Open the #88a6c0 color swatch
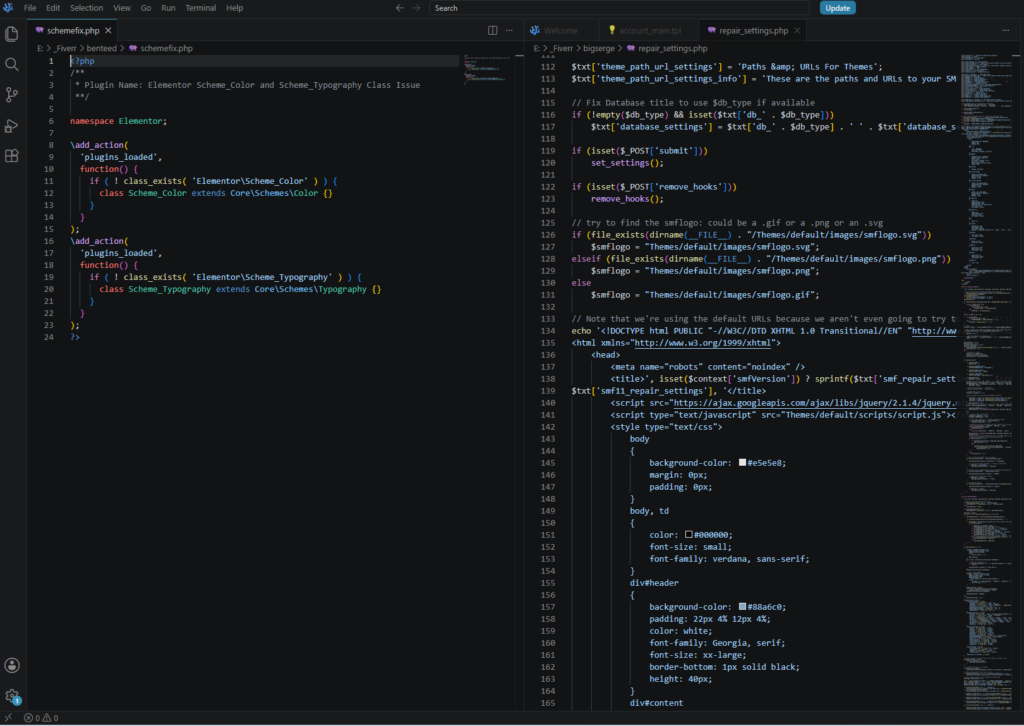 pos(742,607)
